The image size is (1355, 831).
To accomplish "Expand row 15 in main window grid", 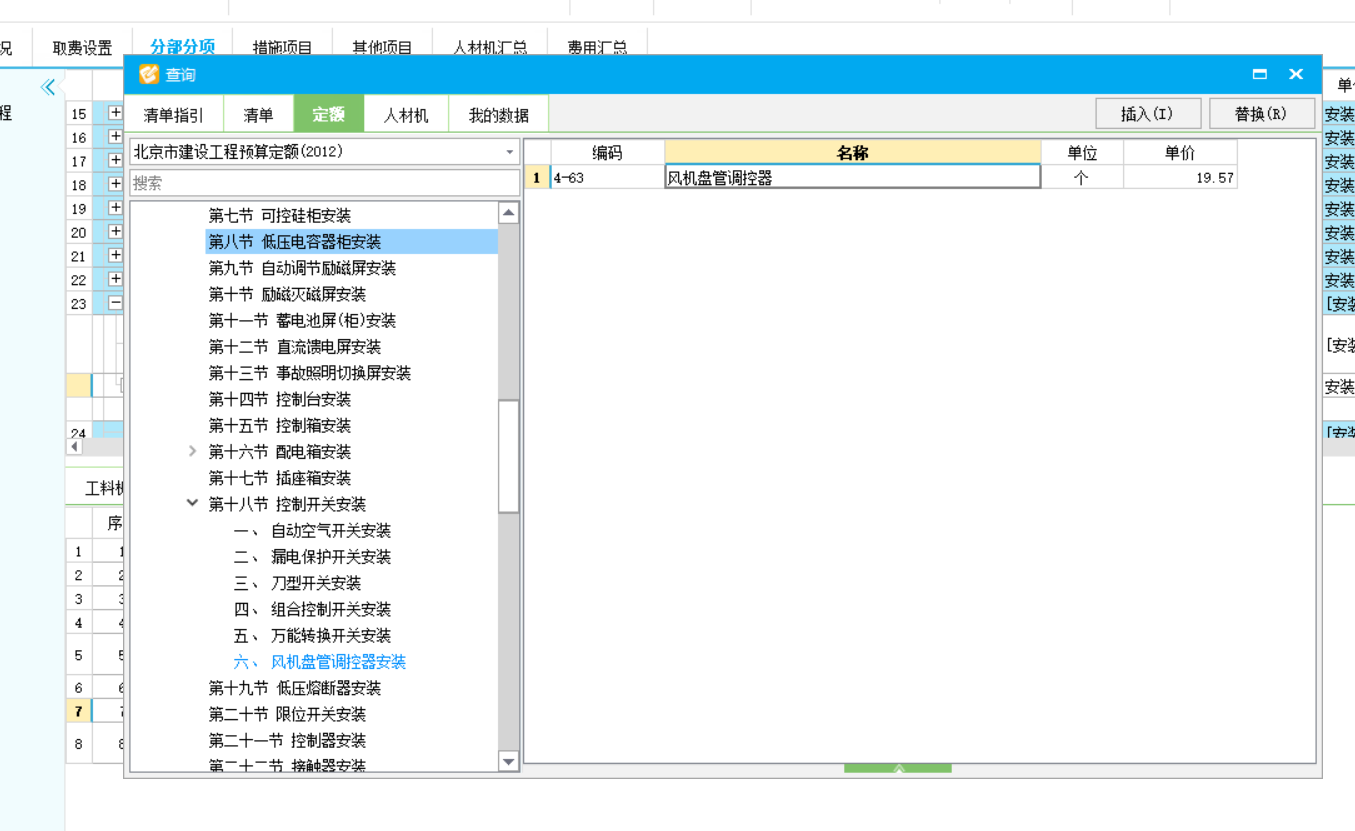I will pyautogui.click(x=115, y=113).
